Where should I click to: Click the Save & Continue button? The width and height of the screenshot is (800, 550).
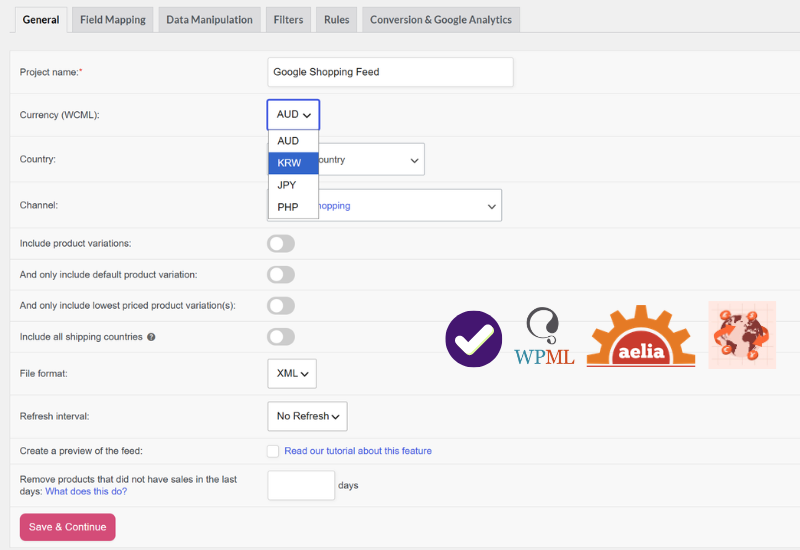tap(68, 527)
